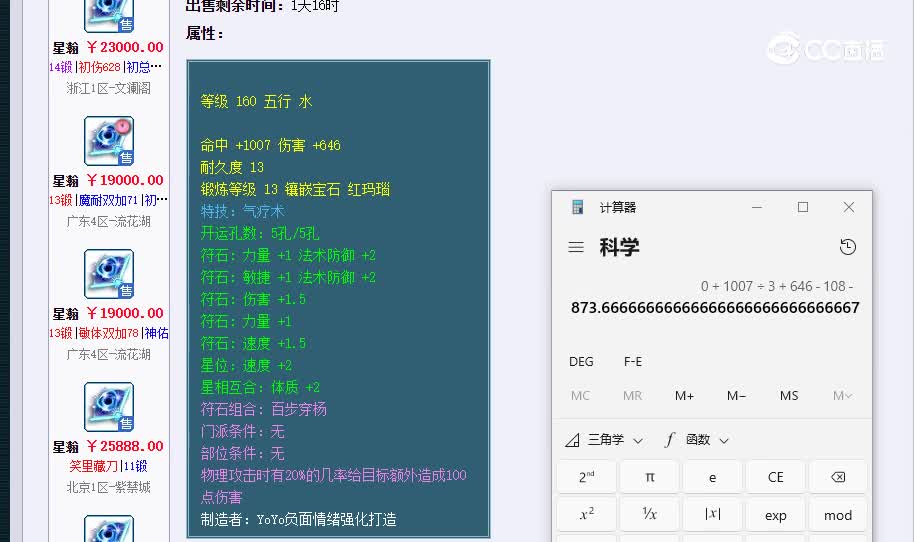Minimize the calculator window

point(757,207)
